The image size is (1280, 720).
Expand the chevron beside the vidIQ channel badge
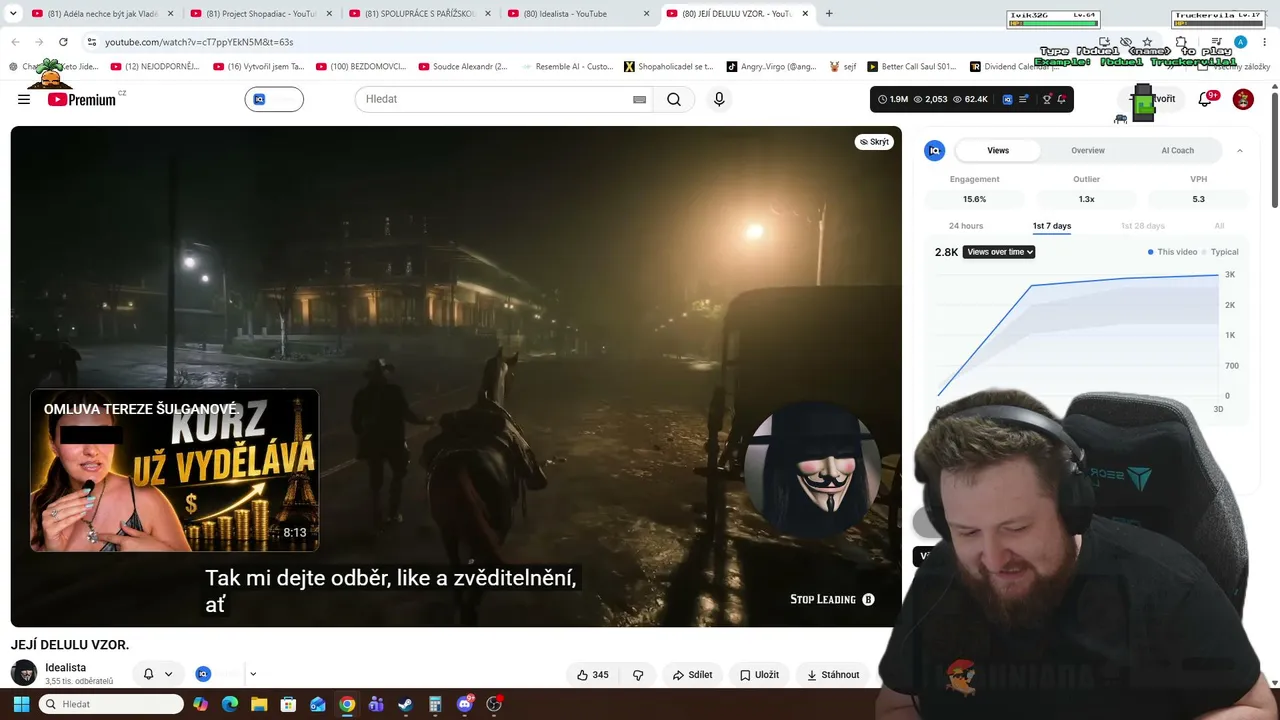click(x=253, y=674)
